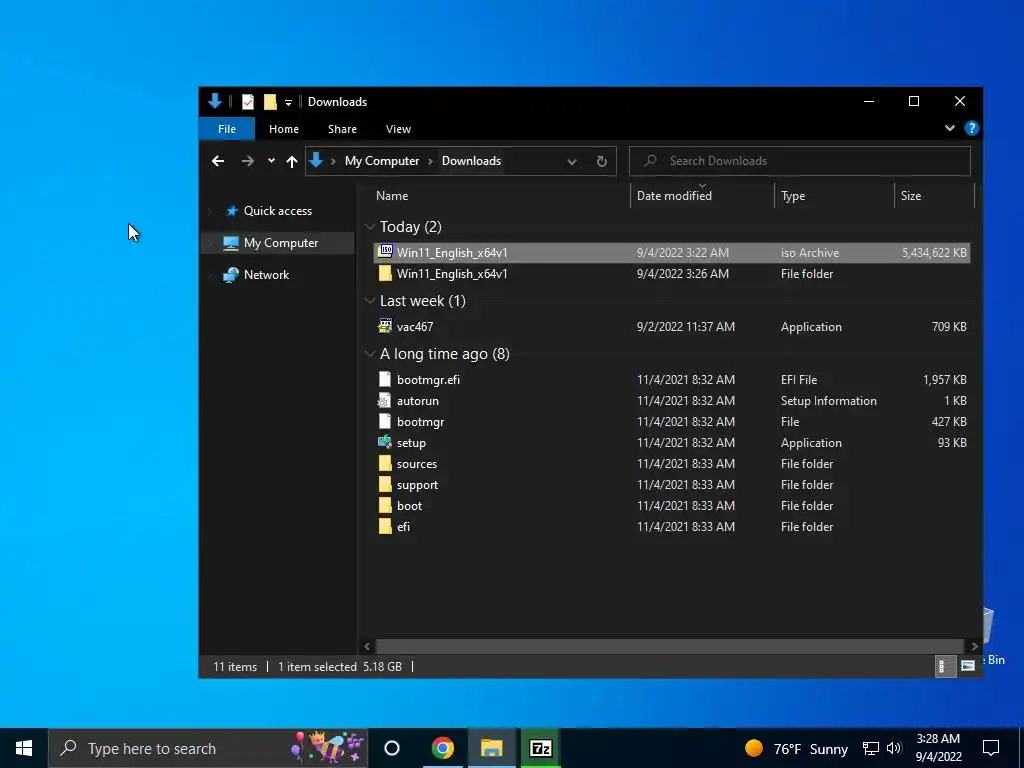The image size is (1024, 768).
Task: Open Google Chrome from taskbar
Action: [x=442, y=748]
